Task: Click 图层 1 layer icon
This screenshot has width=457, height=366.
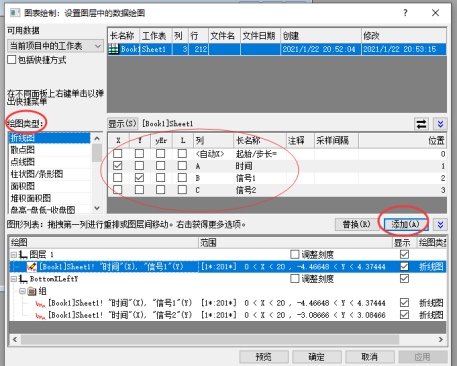Action: tap(23, 255)
